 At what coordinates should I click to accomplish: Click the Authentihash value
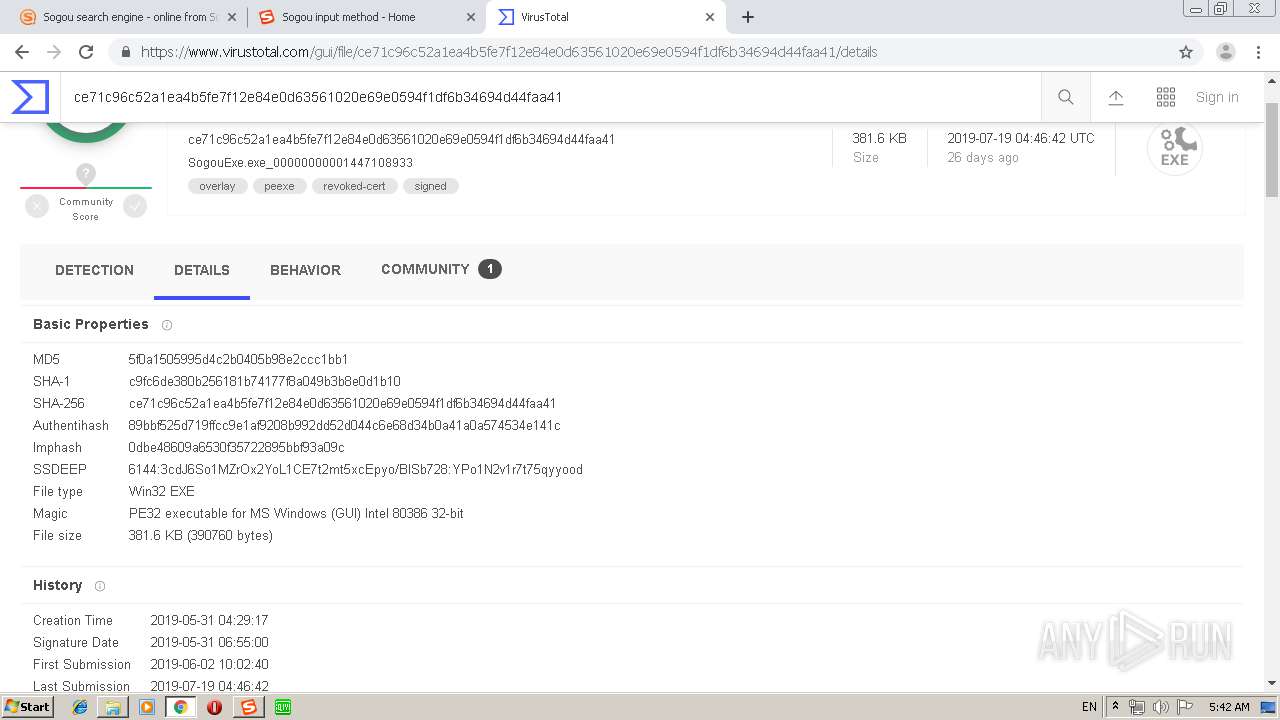point(344,425)
